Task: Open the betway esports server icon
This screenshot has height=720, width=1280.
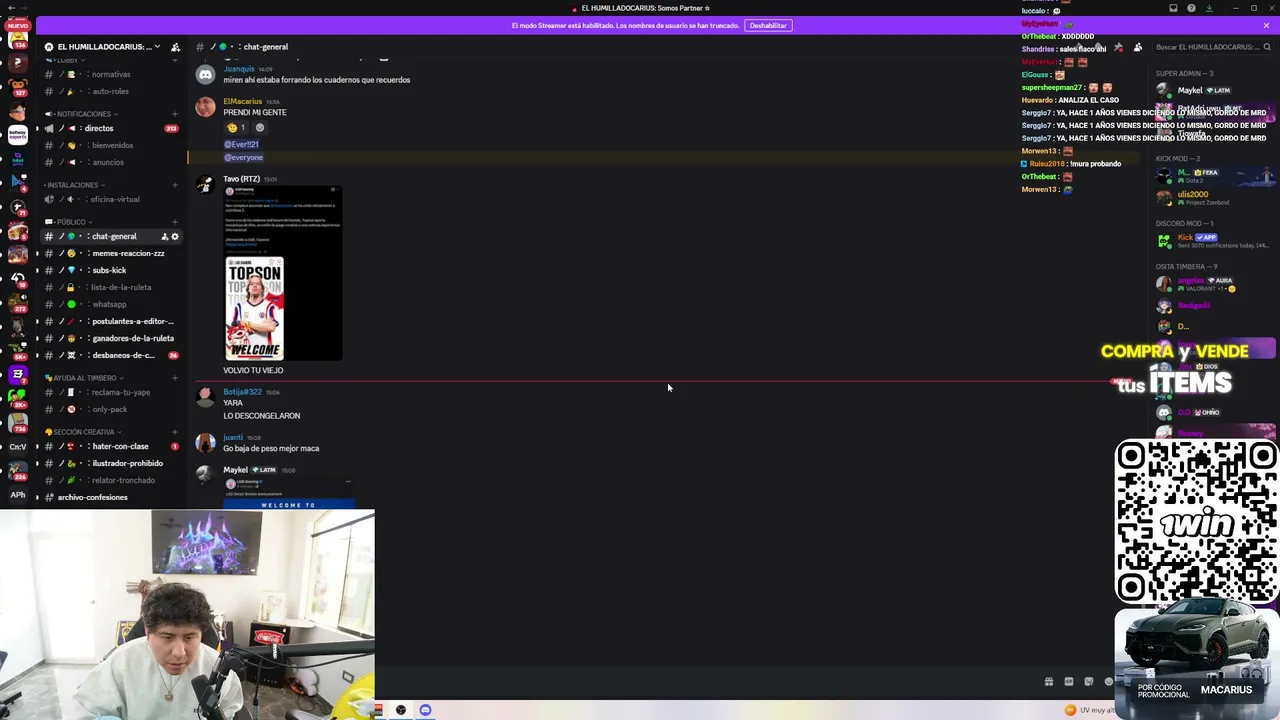Action: [18, 133]
